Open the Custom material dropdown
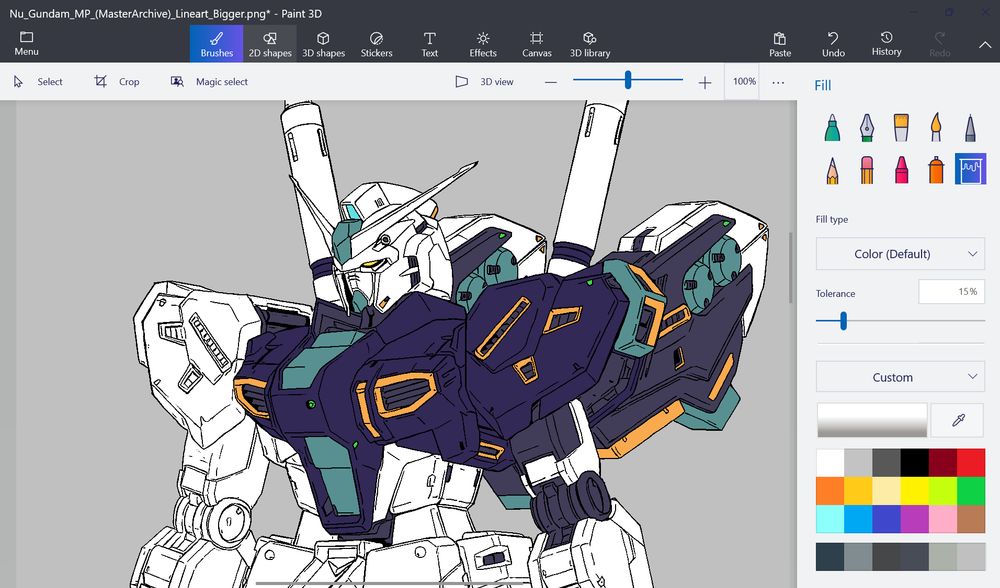1000x588 pixels. click(x=900, y=377)
